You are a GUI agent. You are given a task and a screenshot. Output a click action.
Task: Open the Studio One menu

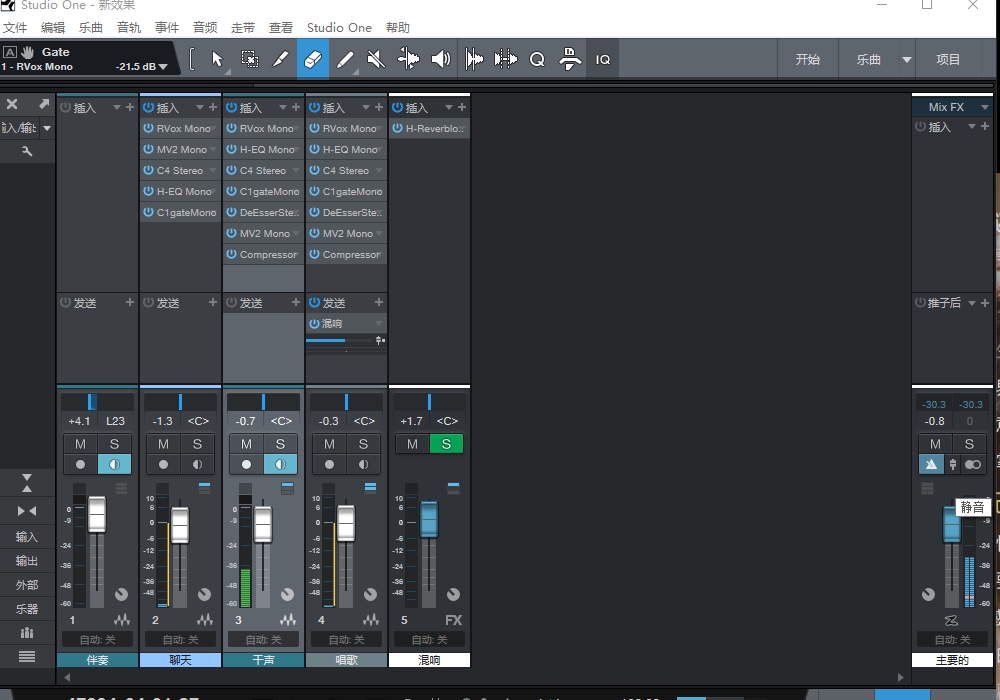point(339,27)
